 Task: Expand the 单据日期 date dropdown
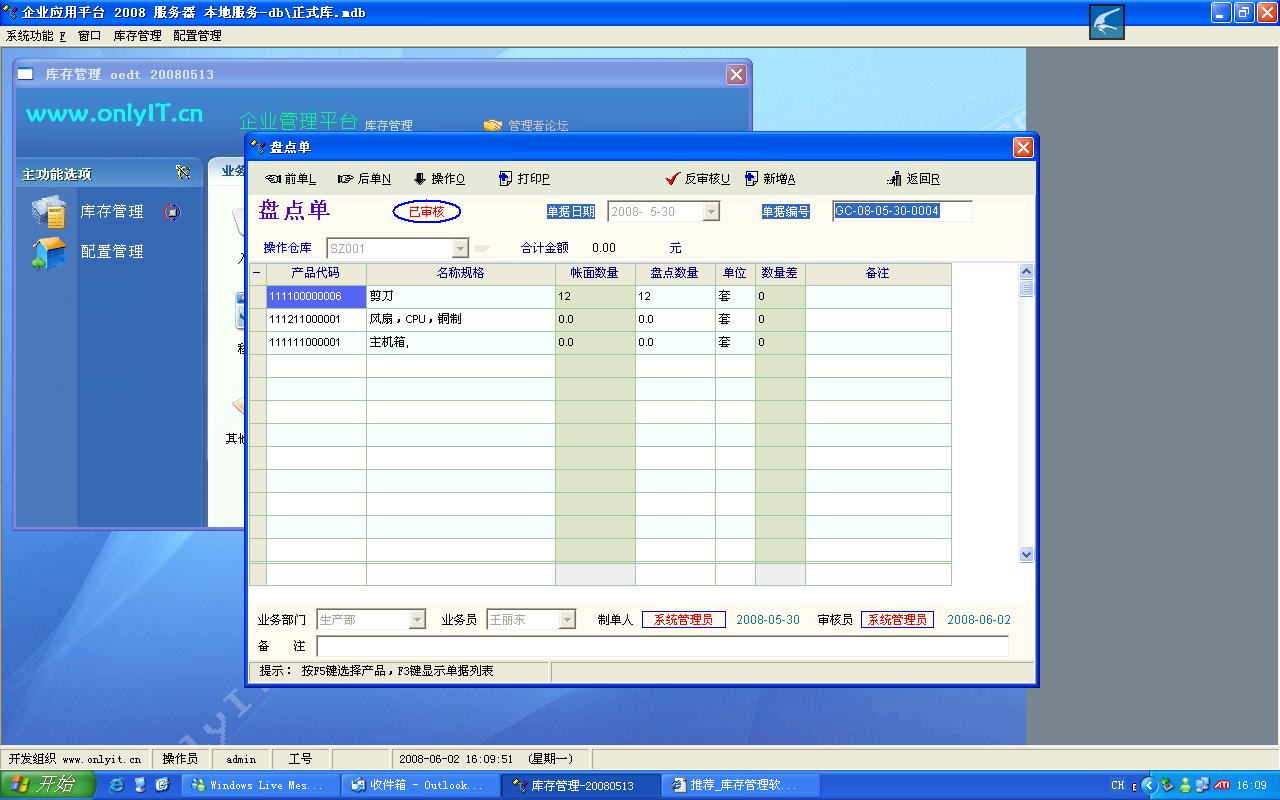tap(711, 212)
